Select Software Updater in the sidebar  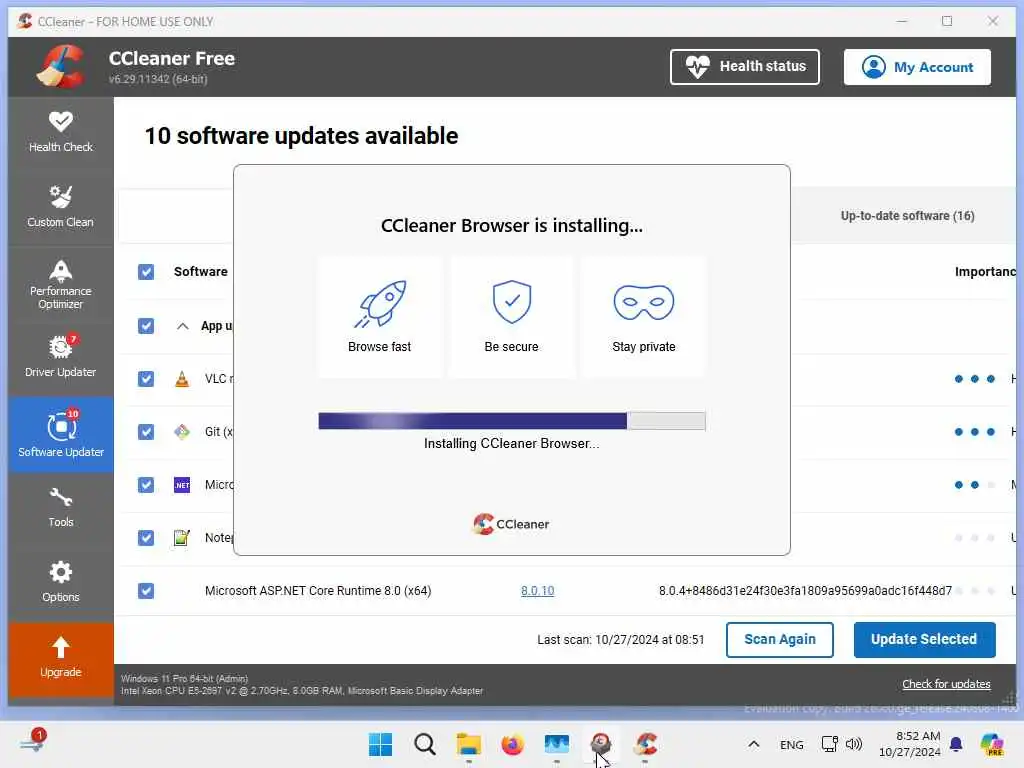pos(61,434)
